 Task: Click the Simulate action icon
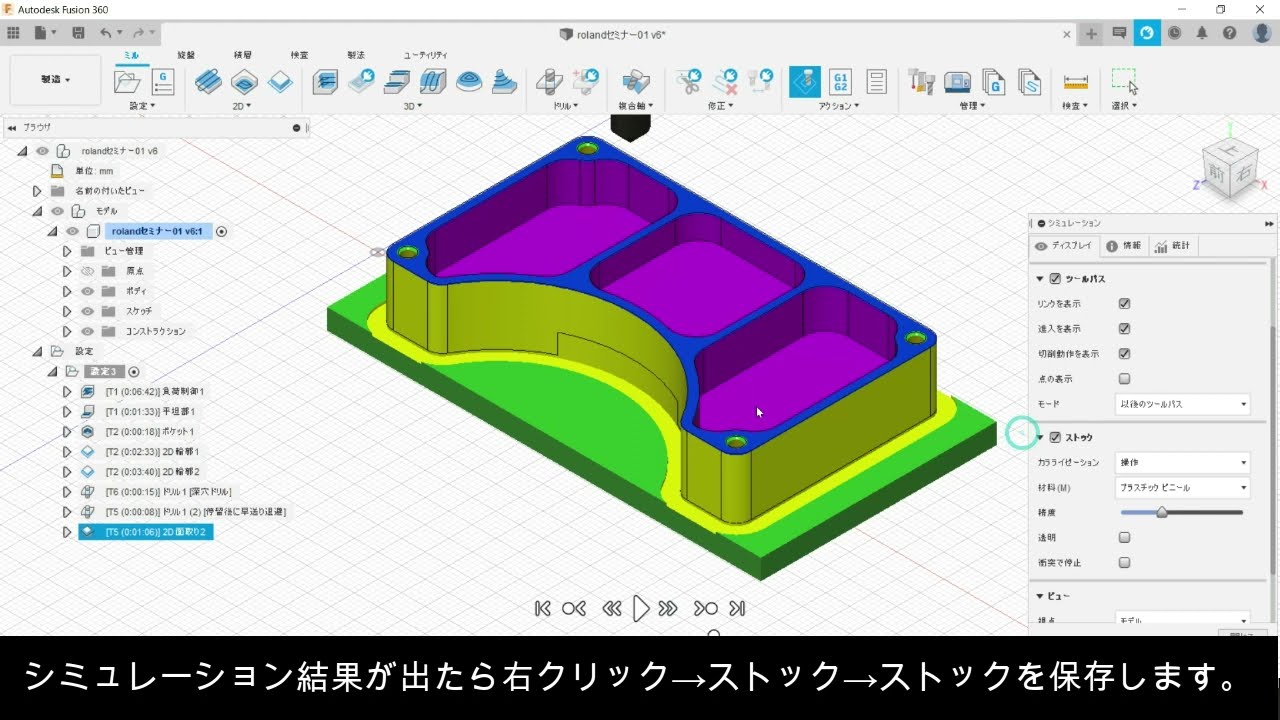pyautogui.click(x=805, y=82)
